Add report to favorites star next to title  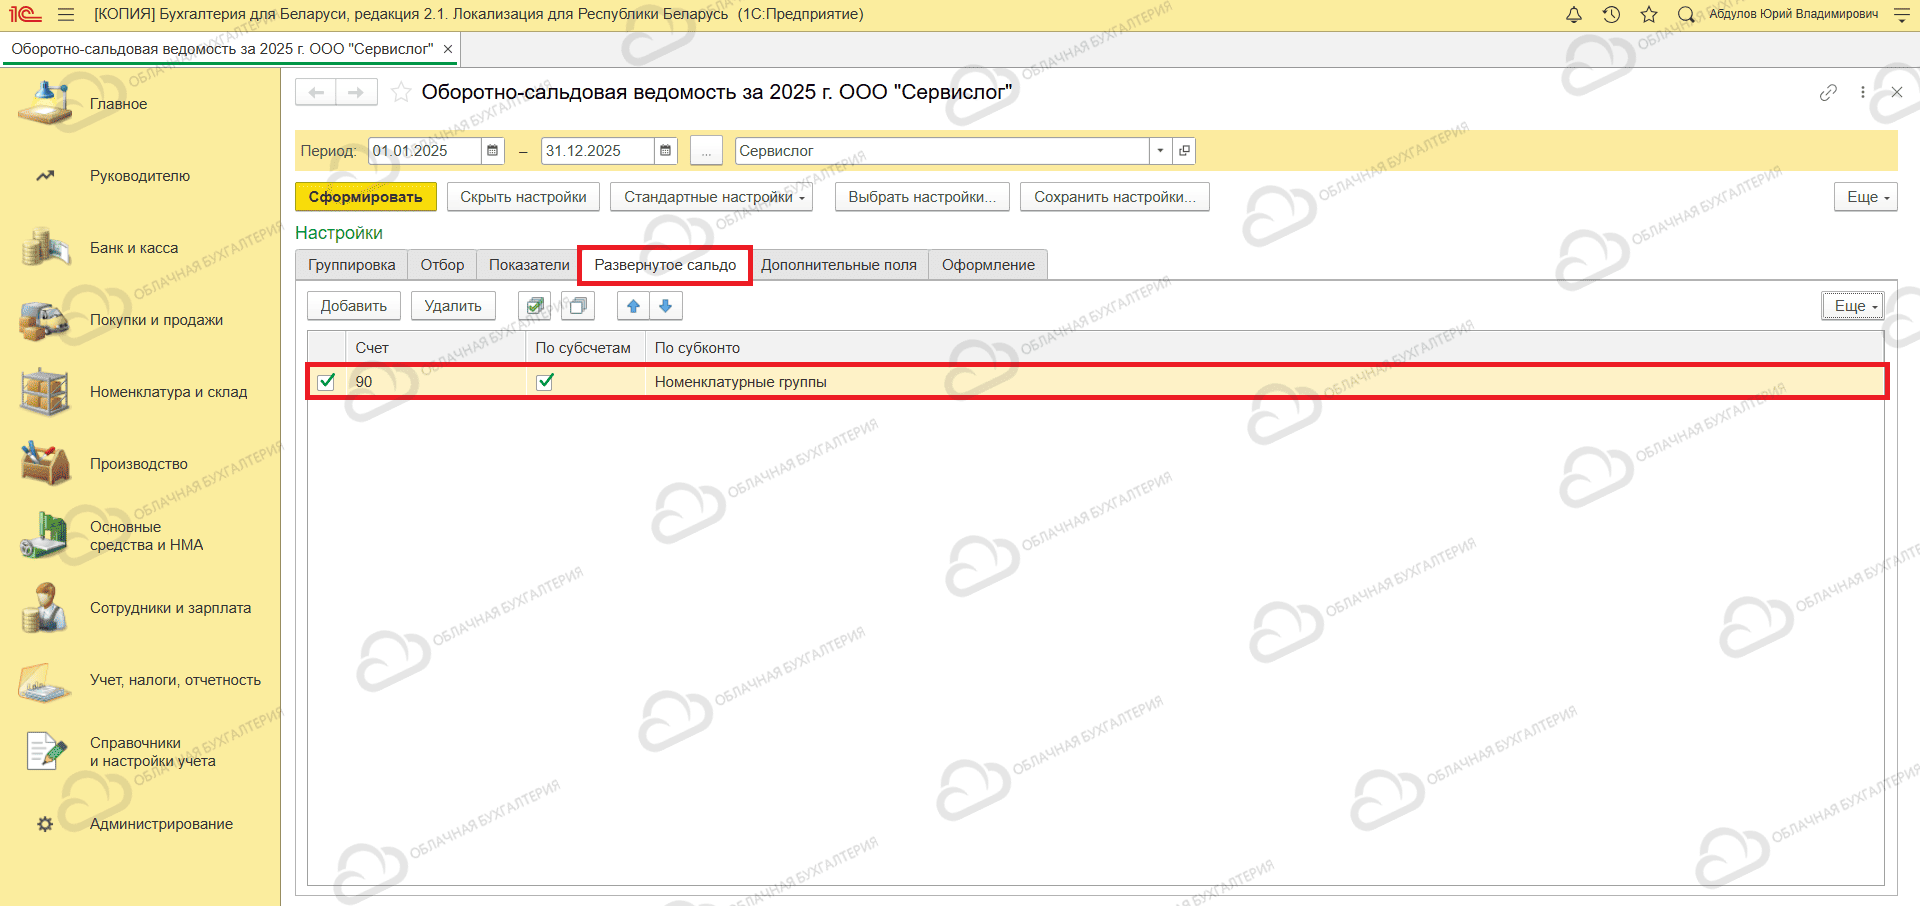tap(400, 92)
